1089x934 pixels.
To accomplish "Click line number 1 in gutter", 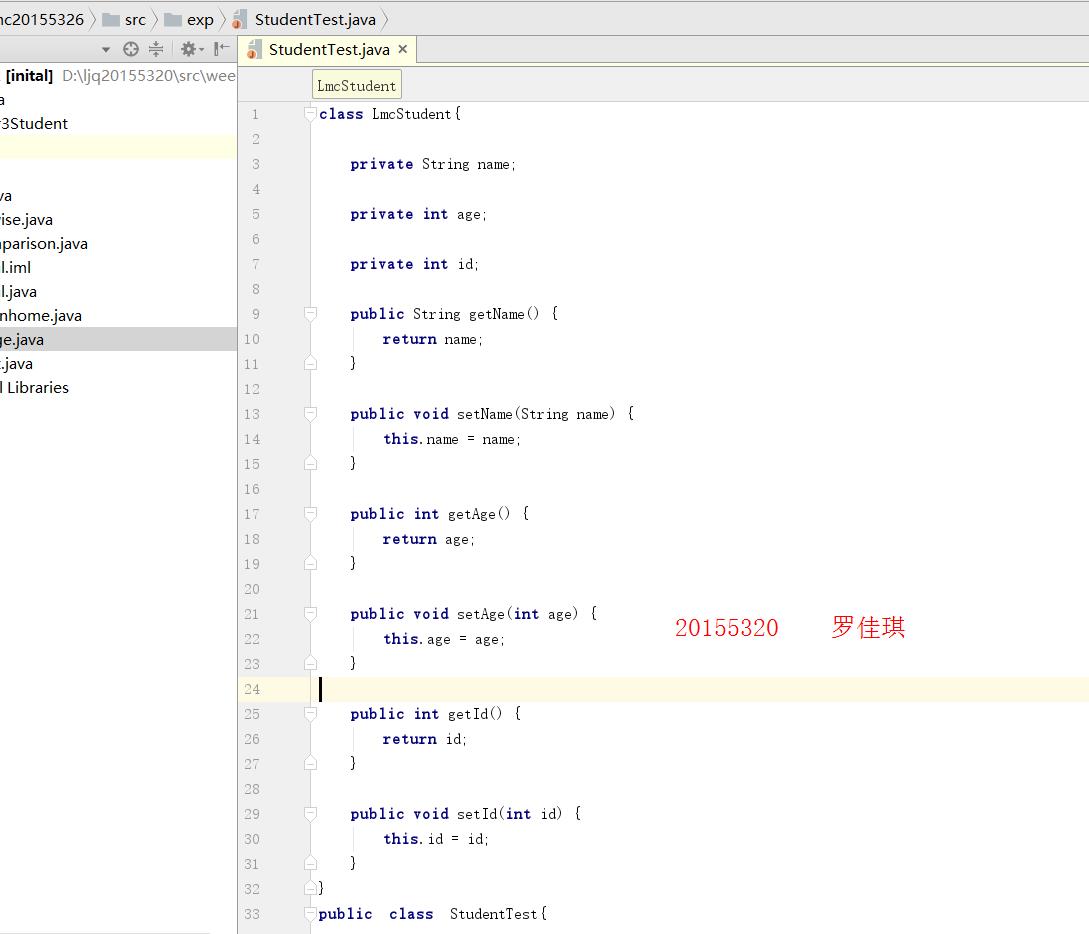I will pyautogui.click(x=256, y=115).
